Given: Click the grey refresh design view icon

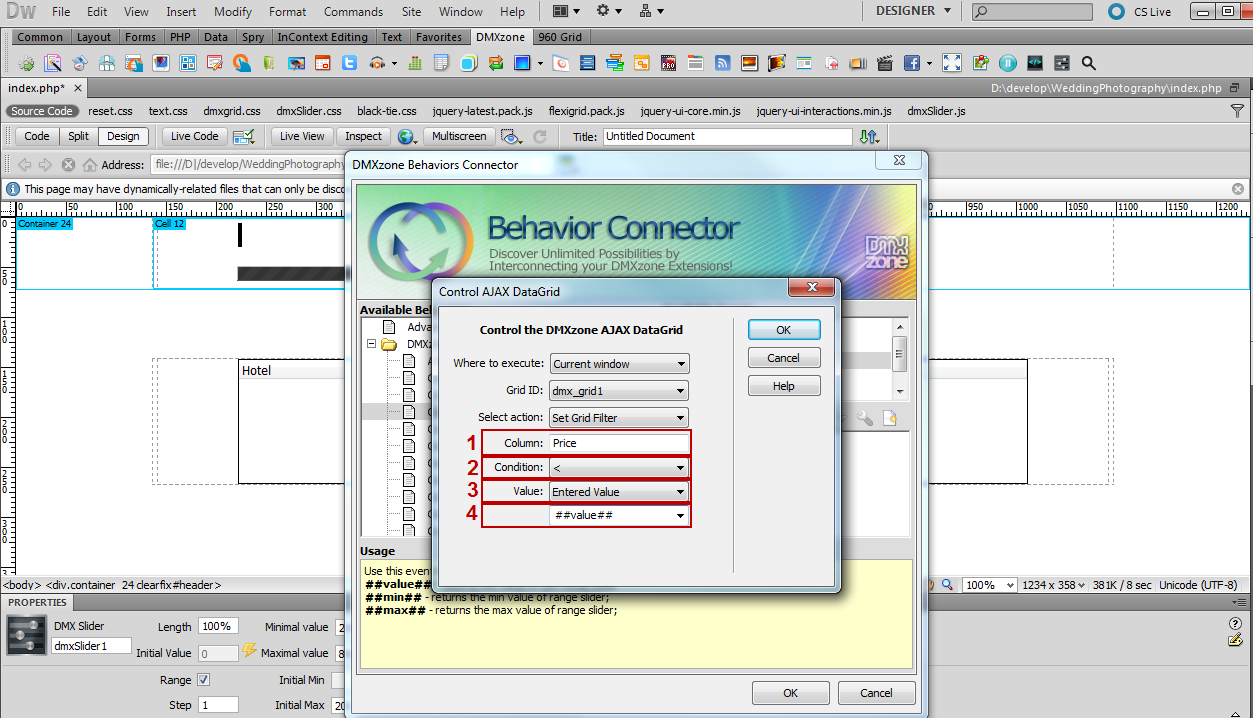Looking at the screenshot, I should tap(540, 136).
